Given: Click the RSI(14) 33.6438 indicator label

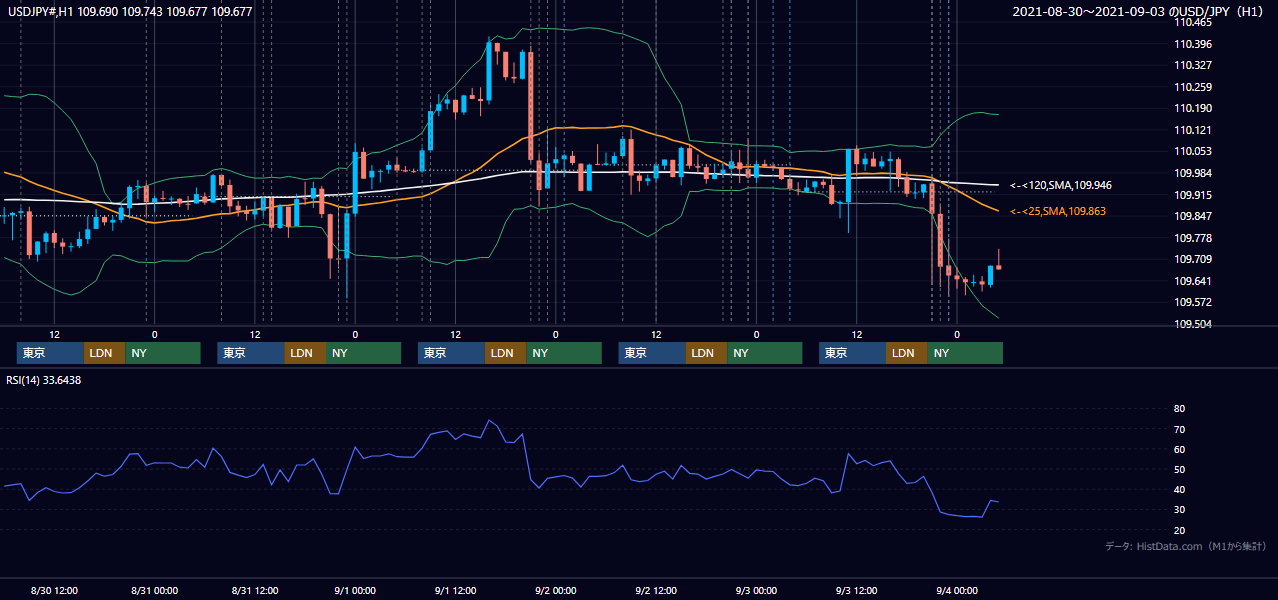Looking at the screenshot, I should point(44,380).
